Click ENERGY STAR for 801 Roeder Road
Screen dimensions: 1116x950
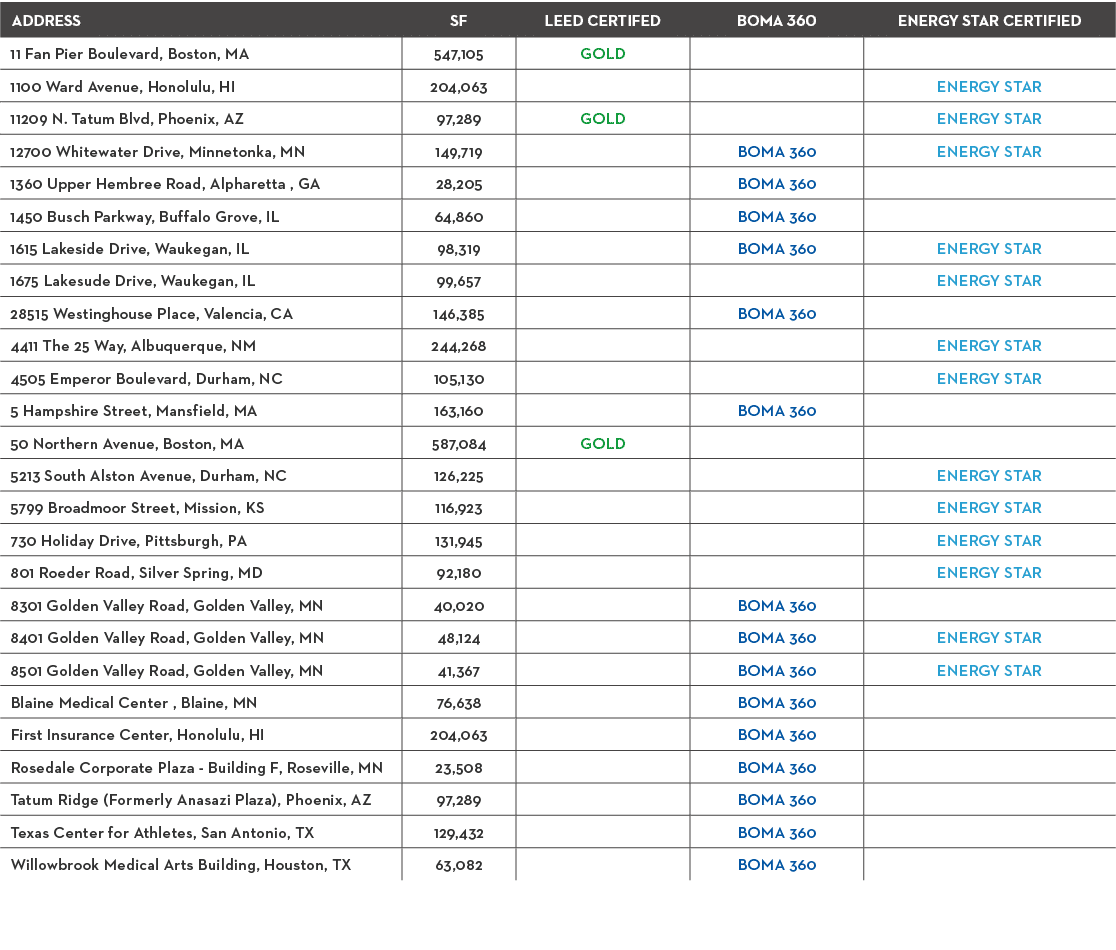[989, 573]
